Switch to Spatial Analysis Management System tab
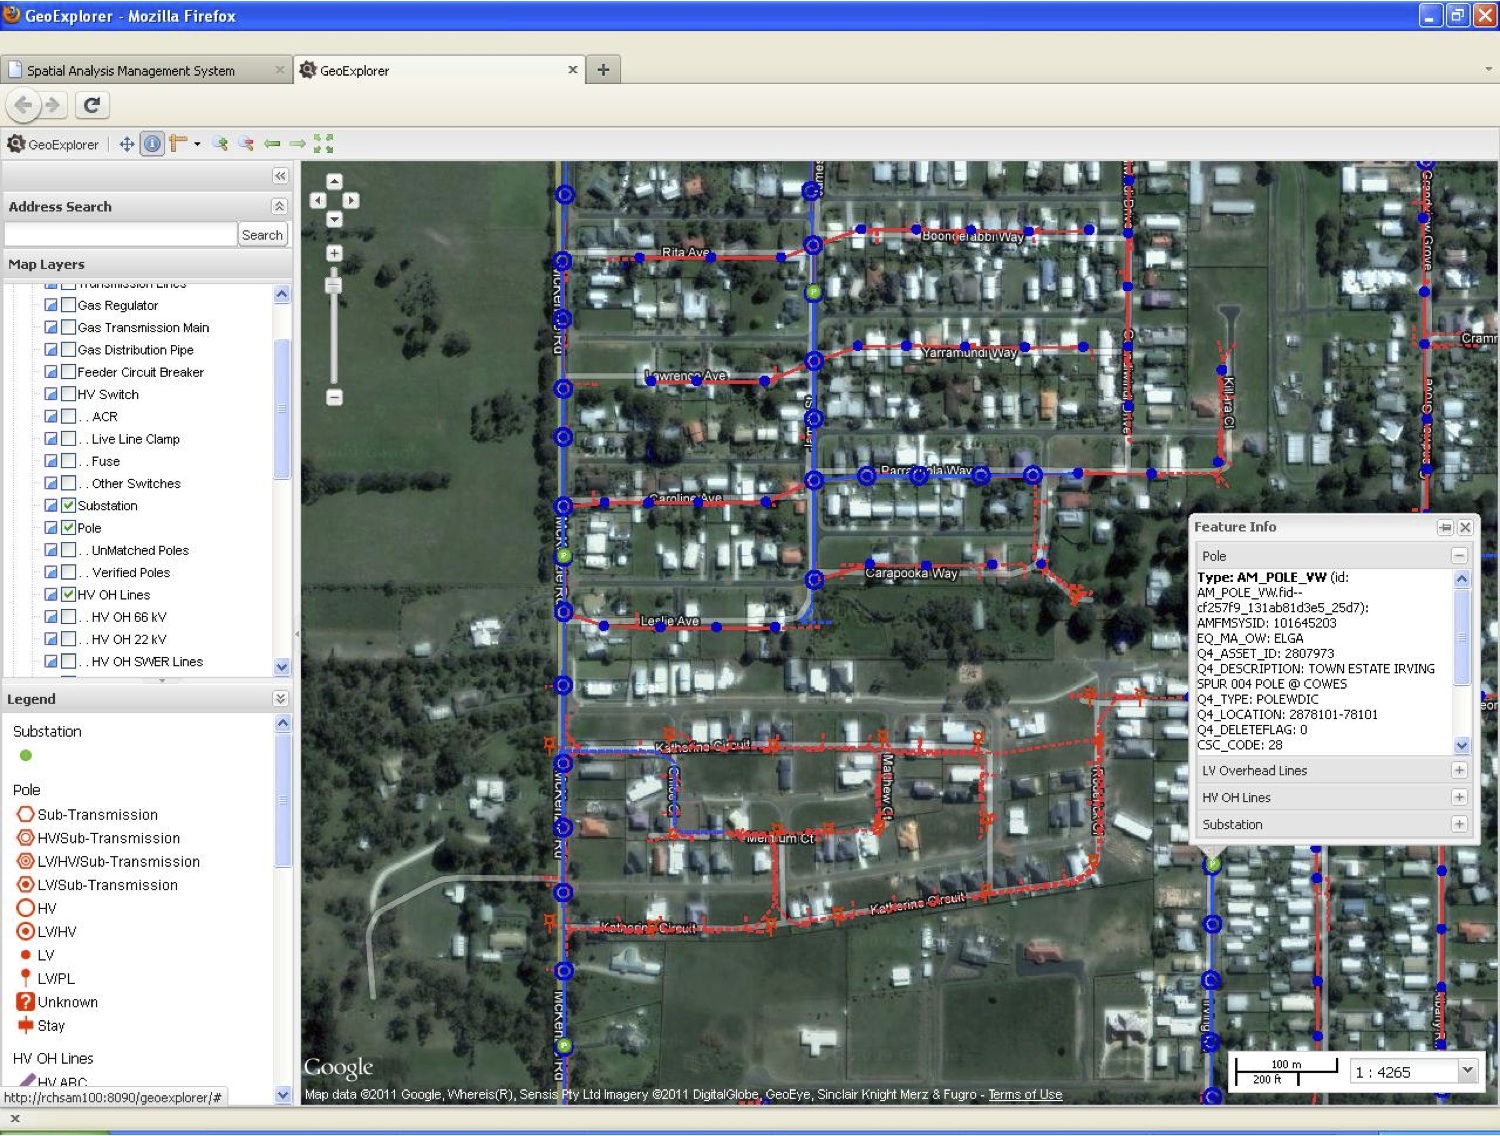 140,71
